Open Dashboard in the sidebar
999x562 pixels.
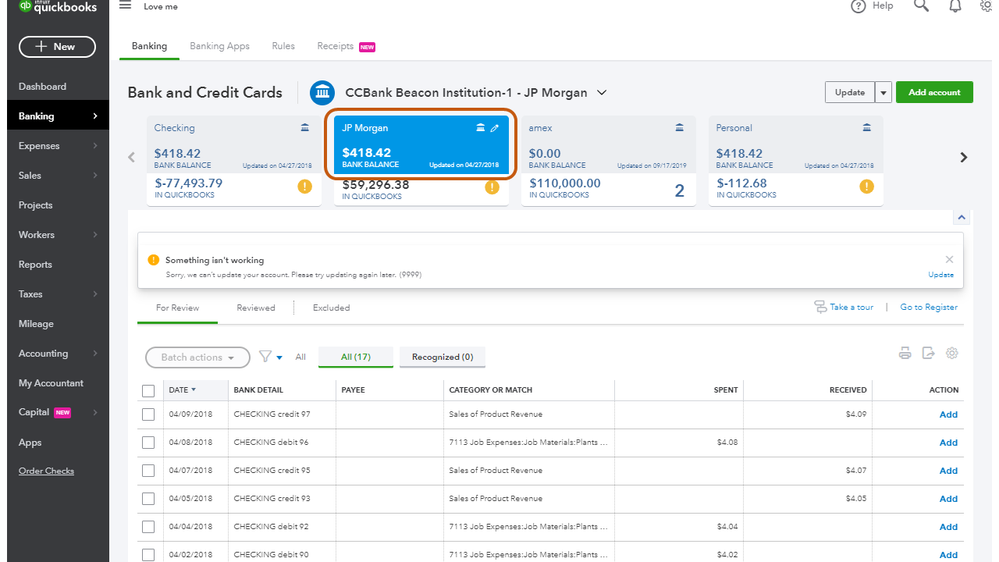click(x=42, y=87)
